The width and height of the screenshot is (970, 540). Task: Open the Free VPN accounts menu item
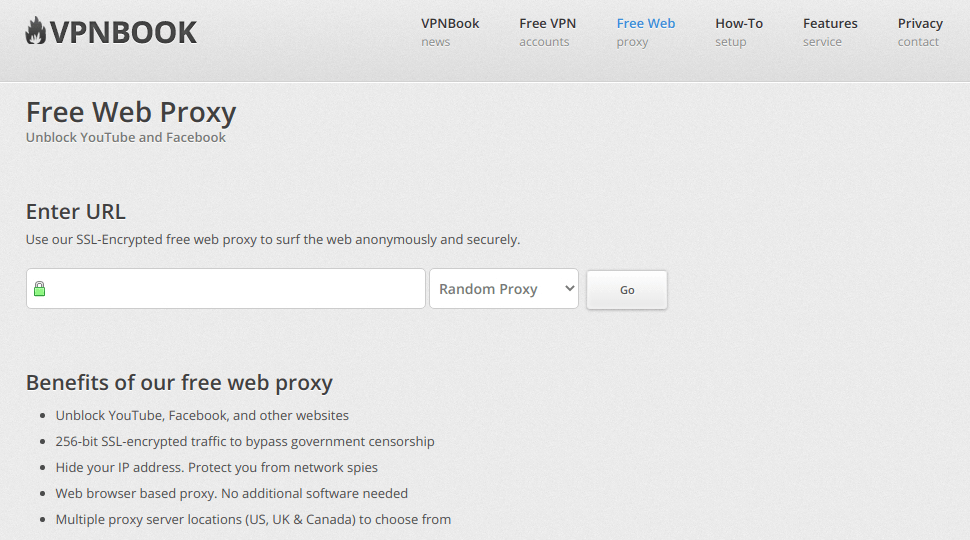(x=547, y=32)
